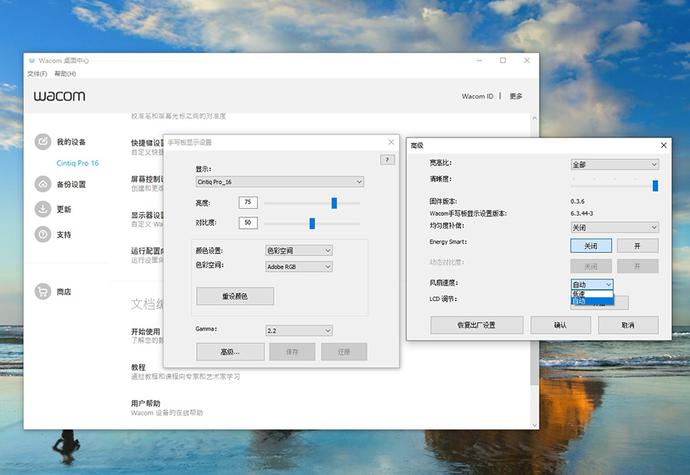This screenshot has width=690, height=475.
Task: Click the ? help button in display settings
Action: (x=387, y=160)
